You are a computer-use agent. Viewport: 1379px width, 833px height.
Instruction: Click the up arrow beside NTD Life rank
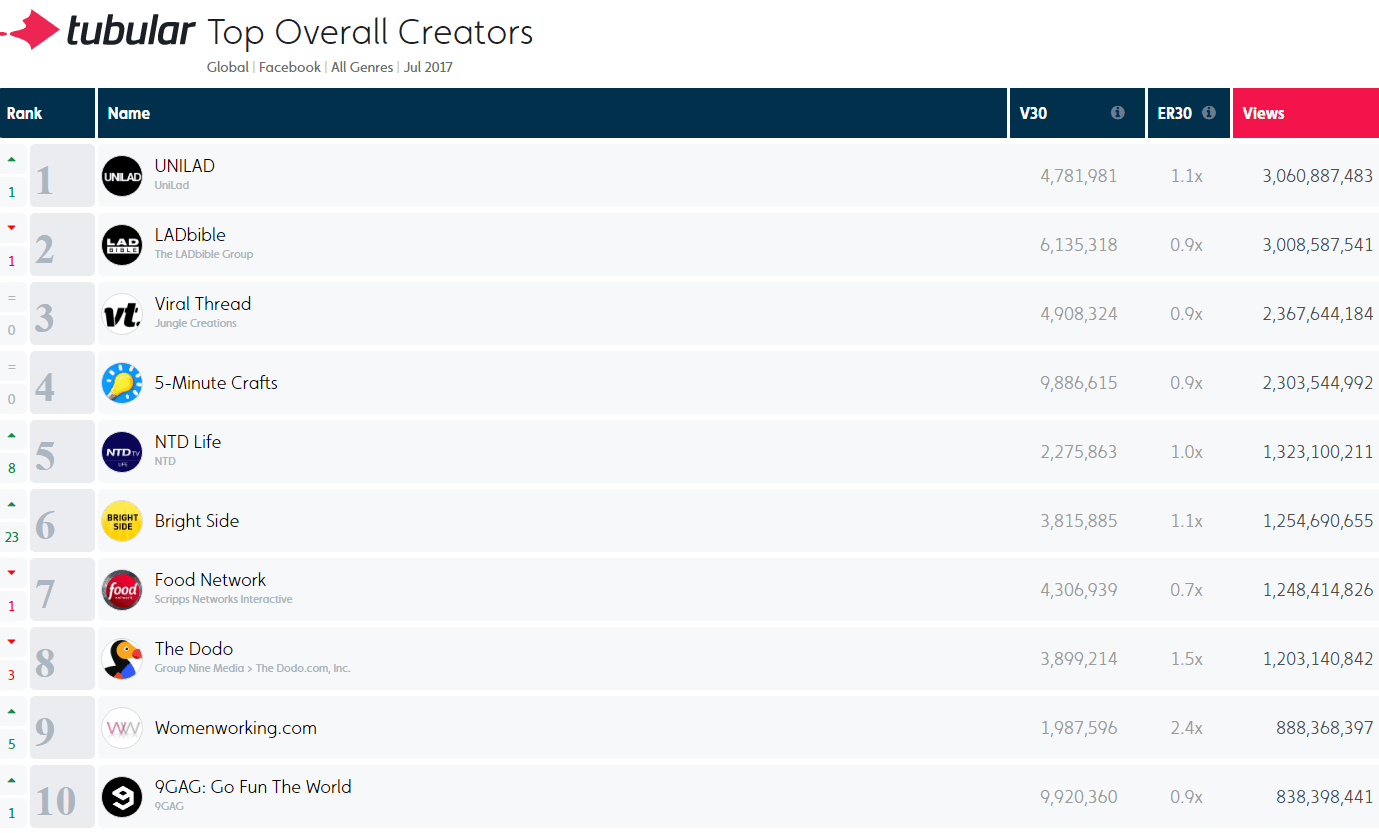click(12, 435)
